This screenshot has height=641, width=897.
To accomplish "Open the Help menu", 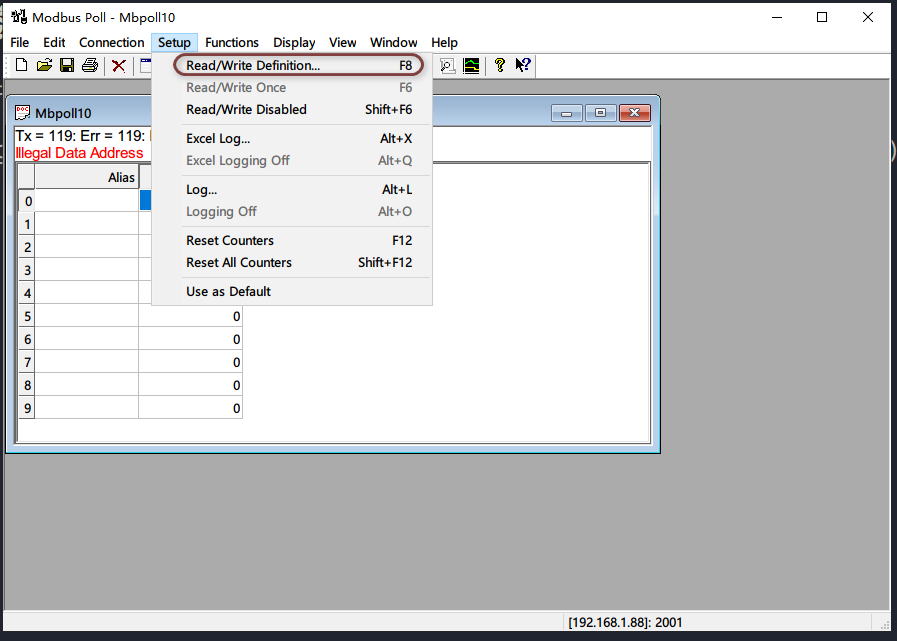I will tap(444, 42).
